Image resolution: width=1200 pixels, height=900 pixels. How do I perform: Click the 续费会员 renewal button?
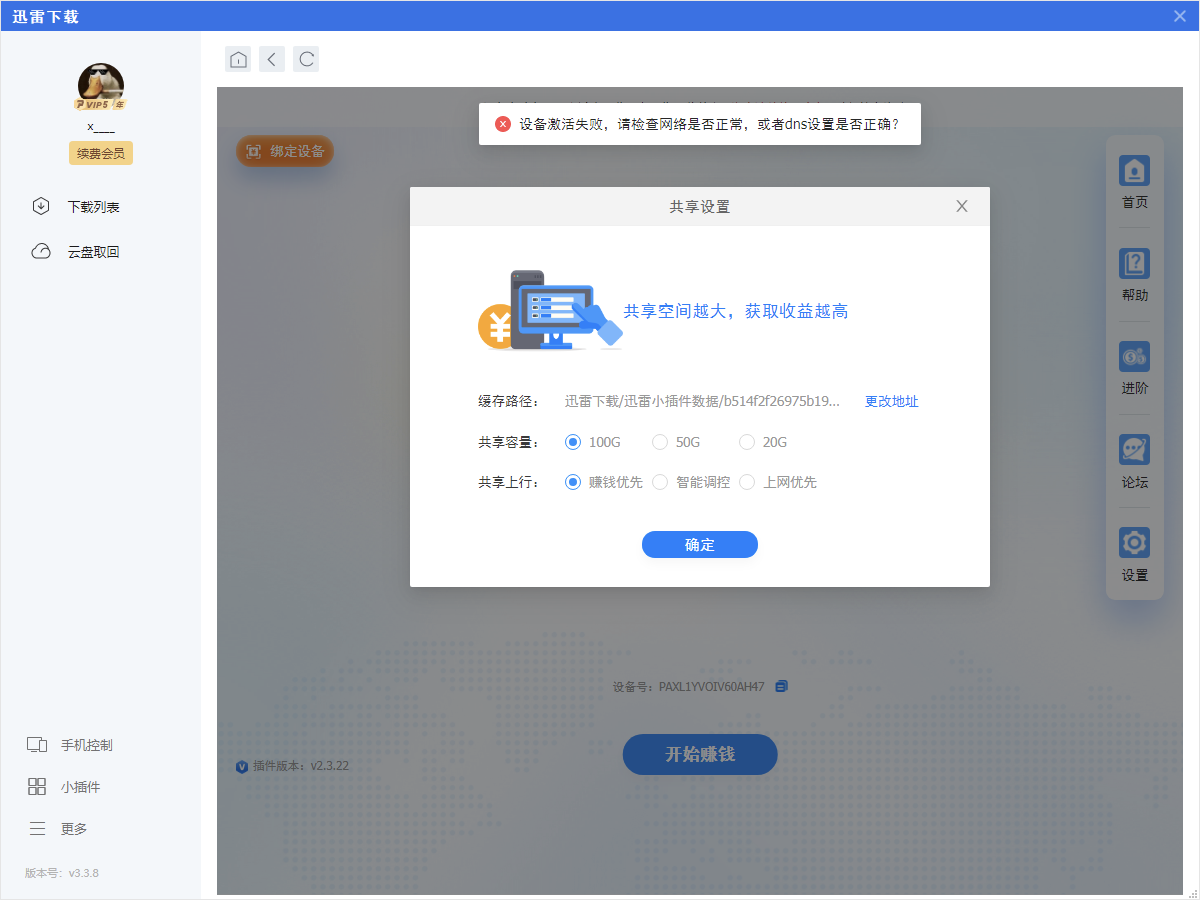[101, 153]
